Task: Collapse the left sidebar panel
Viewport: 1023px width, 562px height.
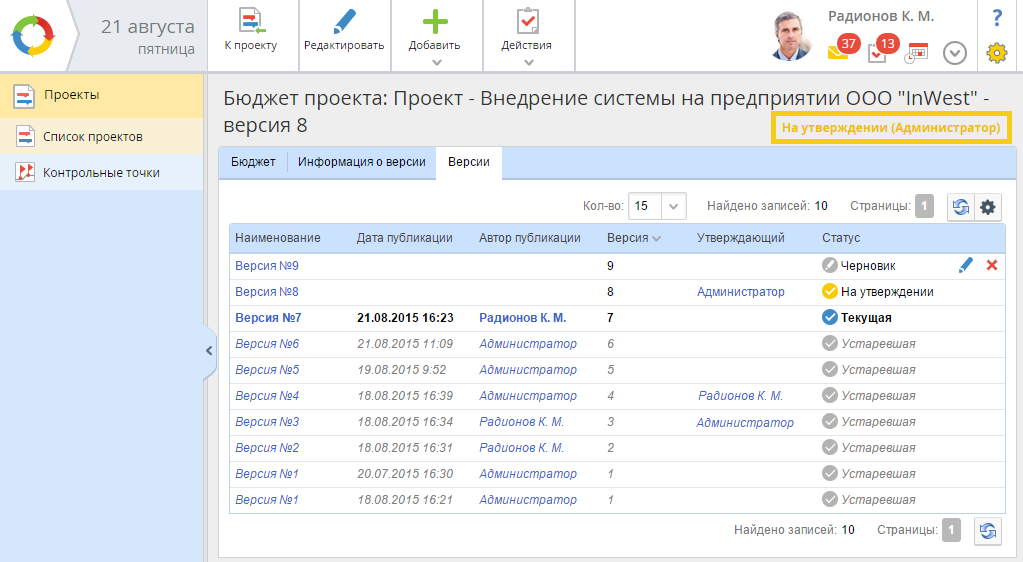Action: pyautogui.click(x=209, y=351)
